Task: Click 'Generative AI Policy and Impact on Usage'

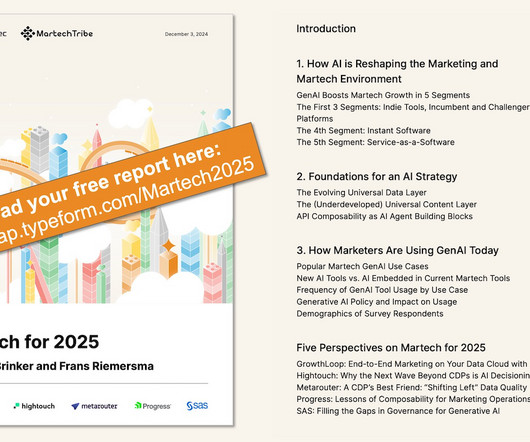Action: 377,302
